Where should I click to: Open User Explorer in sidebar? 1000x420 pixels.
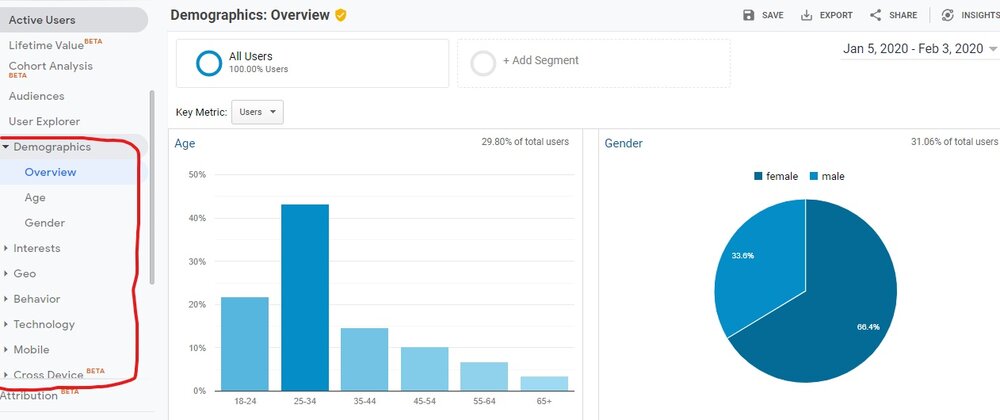click(44, 121)
